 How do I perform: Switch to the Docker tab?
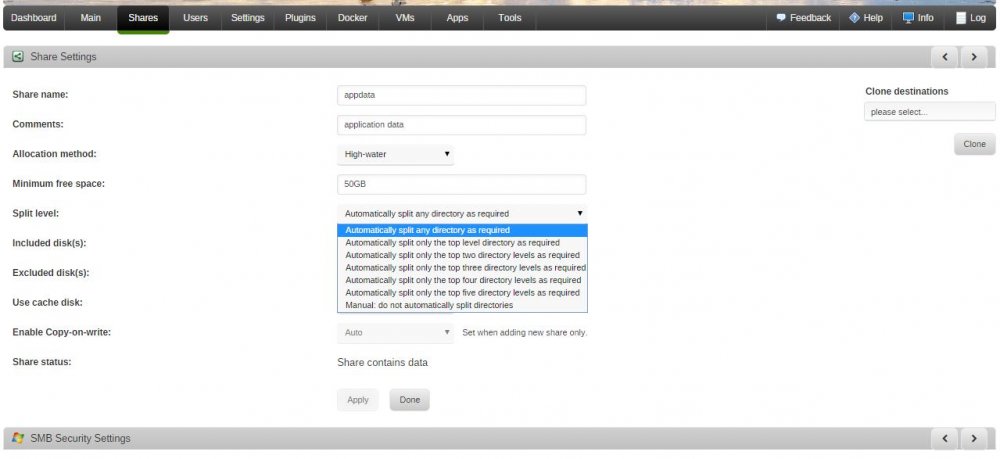(353, 18)
